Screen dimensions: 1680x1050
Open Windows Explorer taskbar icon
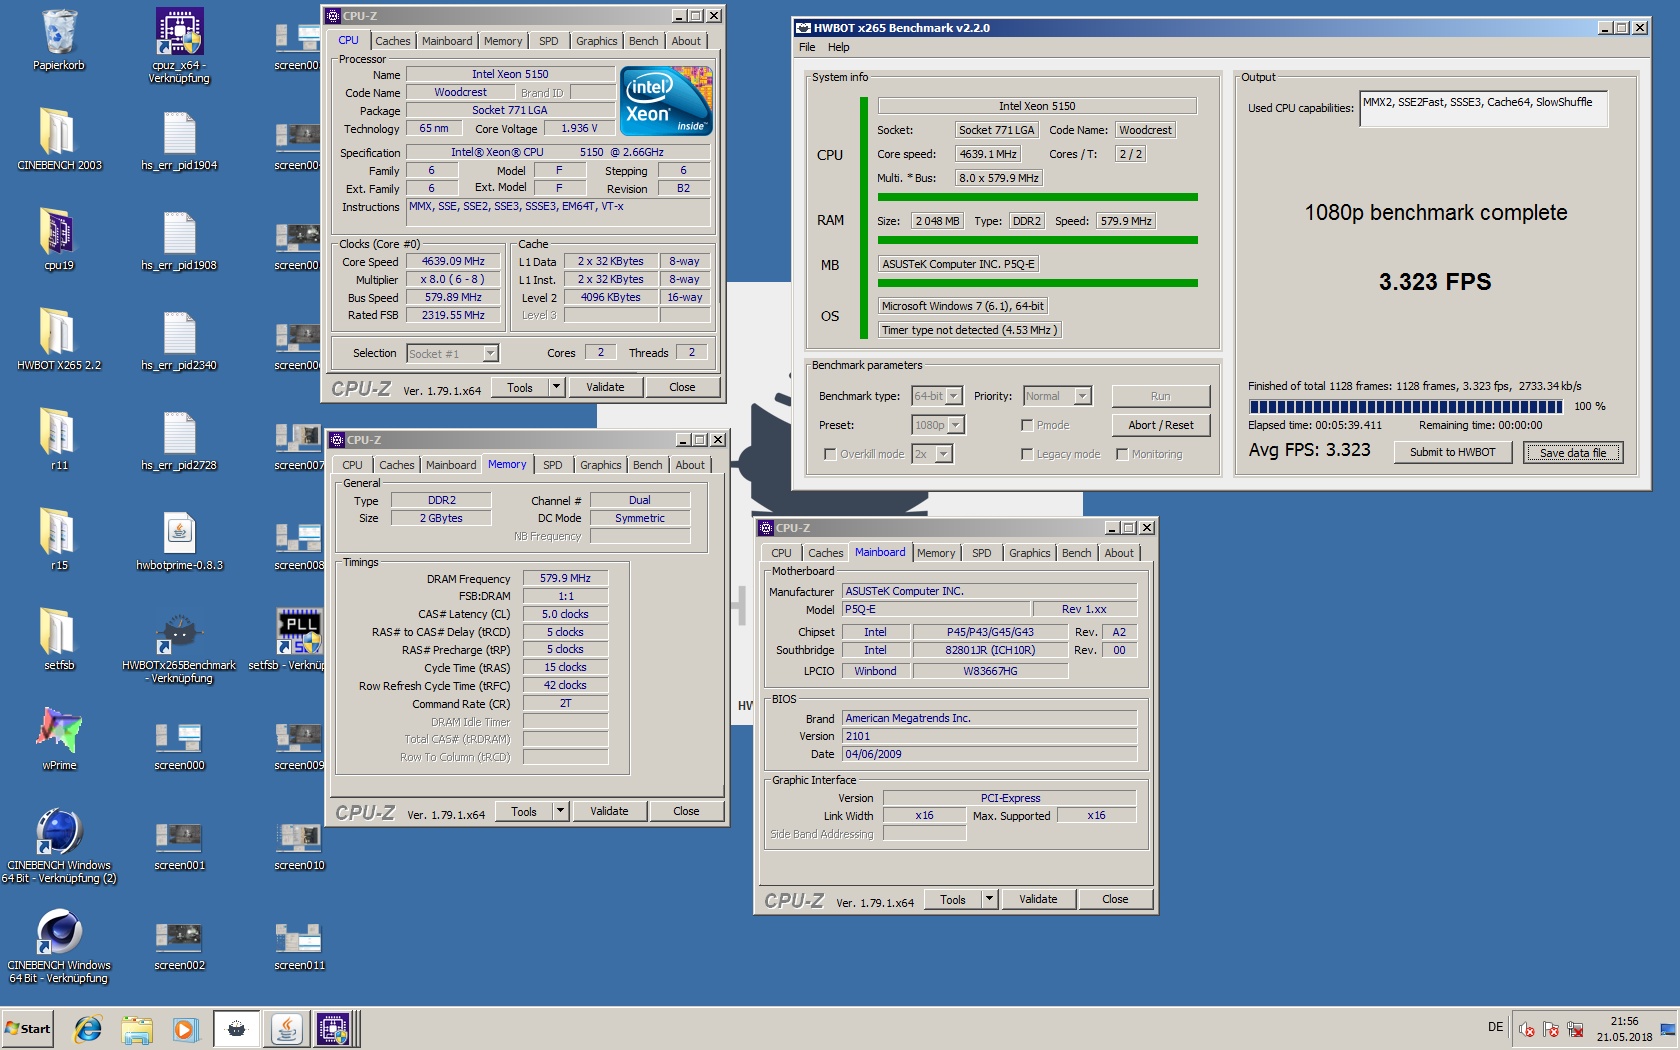click(x=137, y=1029)
